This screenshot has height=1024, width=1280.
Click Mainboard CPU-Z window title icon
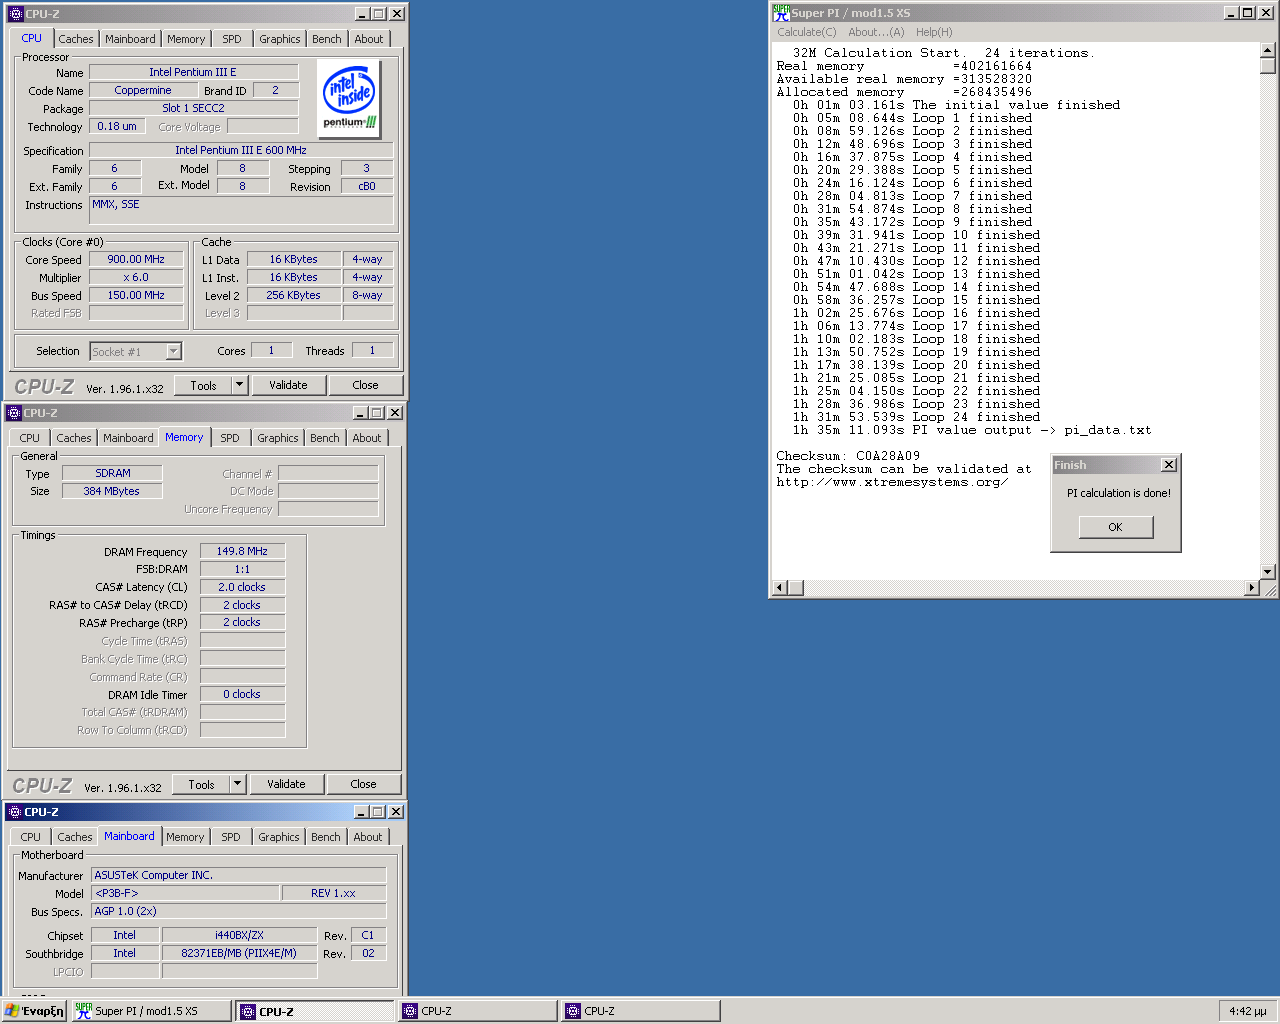pos(14,812)
